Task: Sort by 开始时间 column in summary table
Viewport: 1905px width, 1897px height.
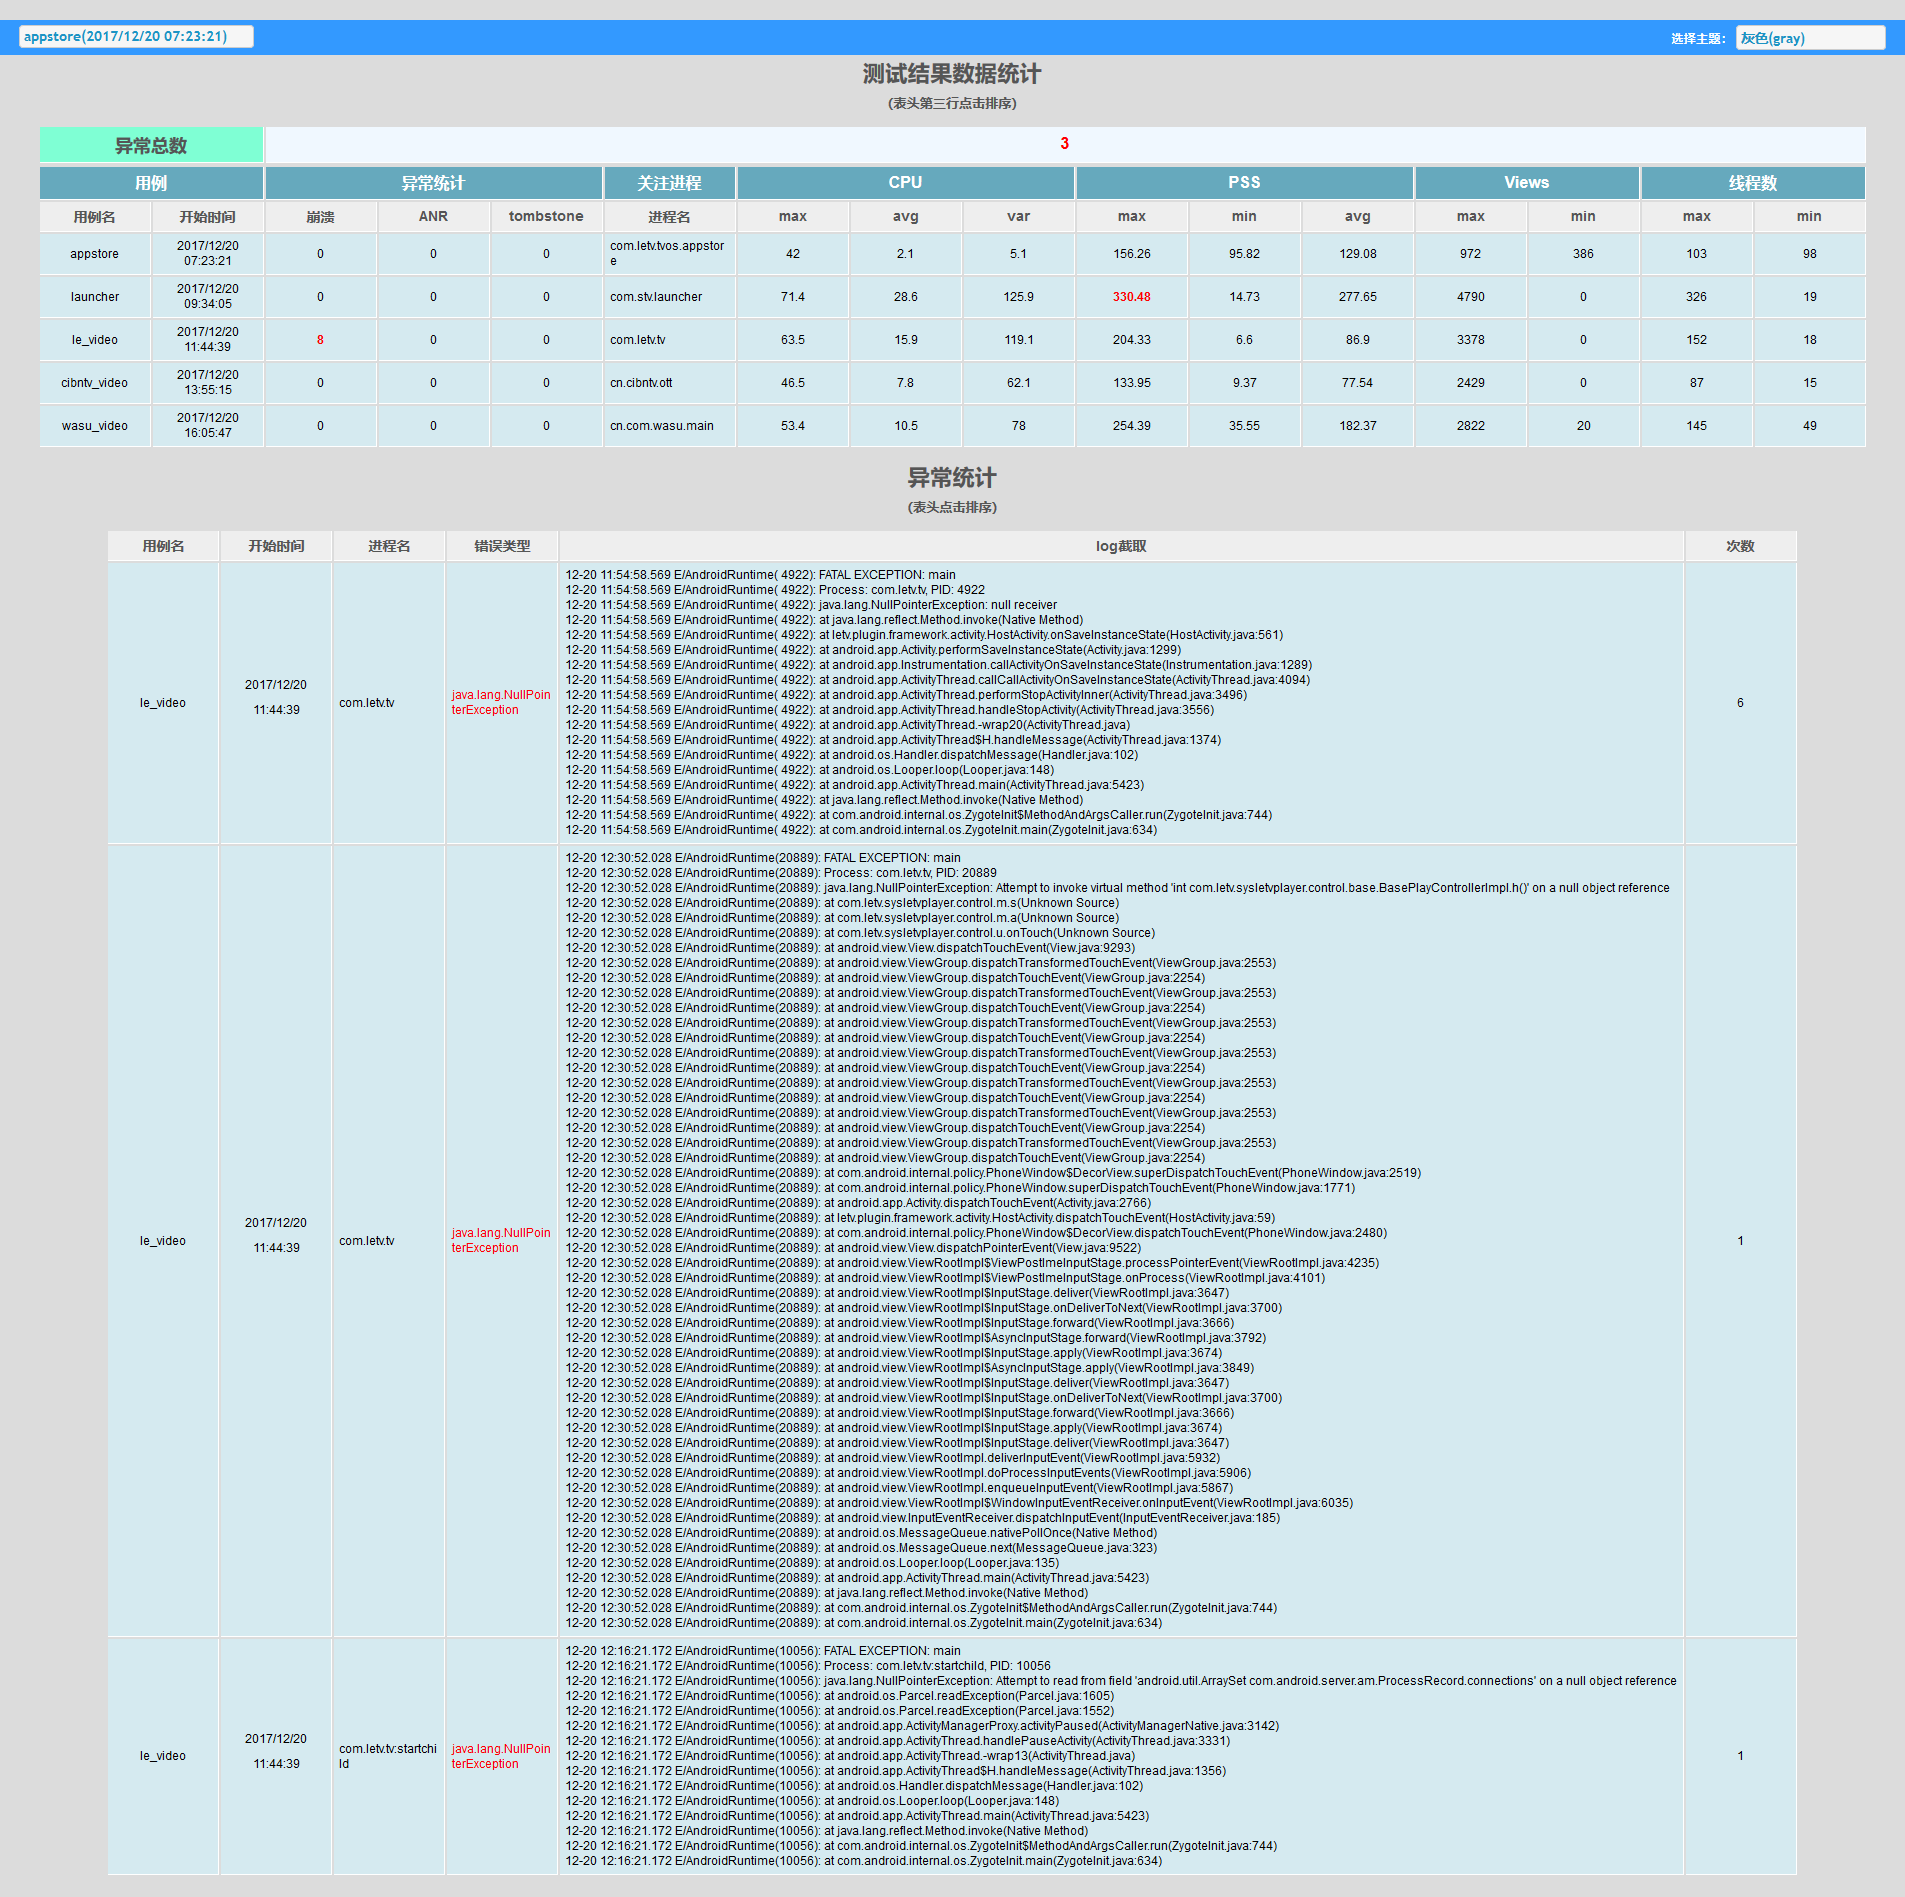Action: (x=207, y=217)
